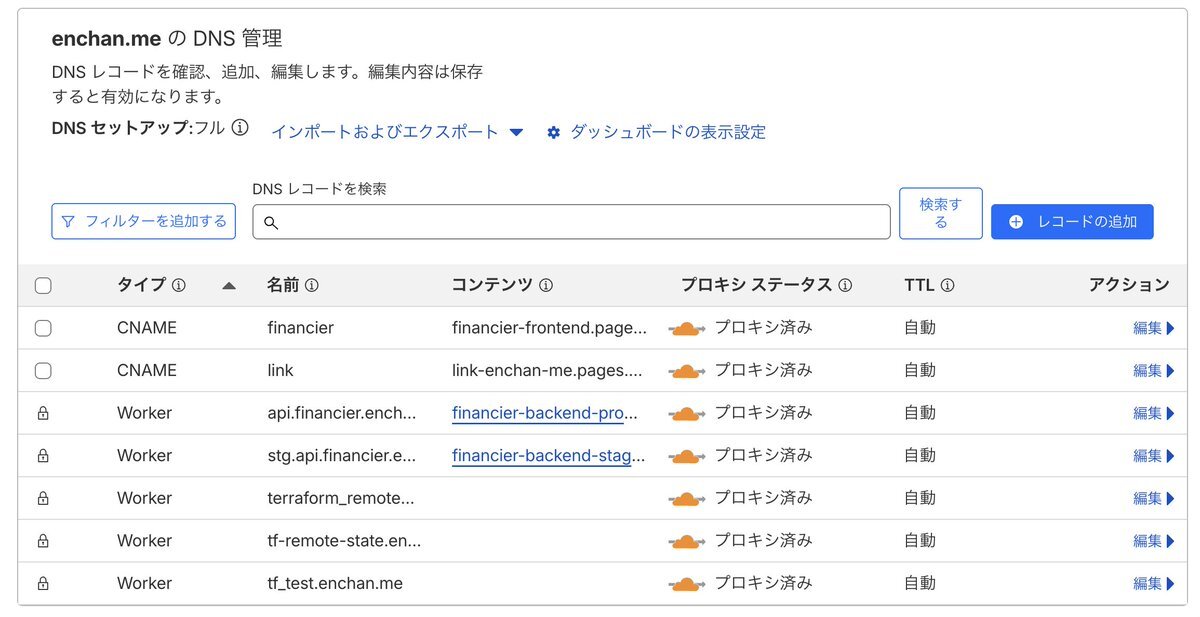Check the financier CNAME record checkbox

tap(43, 328)
